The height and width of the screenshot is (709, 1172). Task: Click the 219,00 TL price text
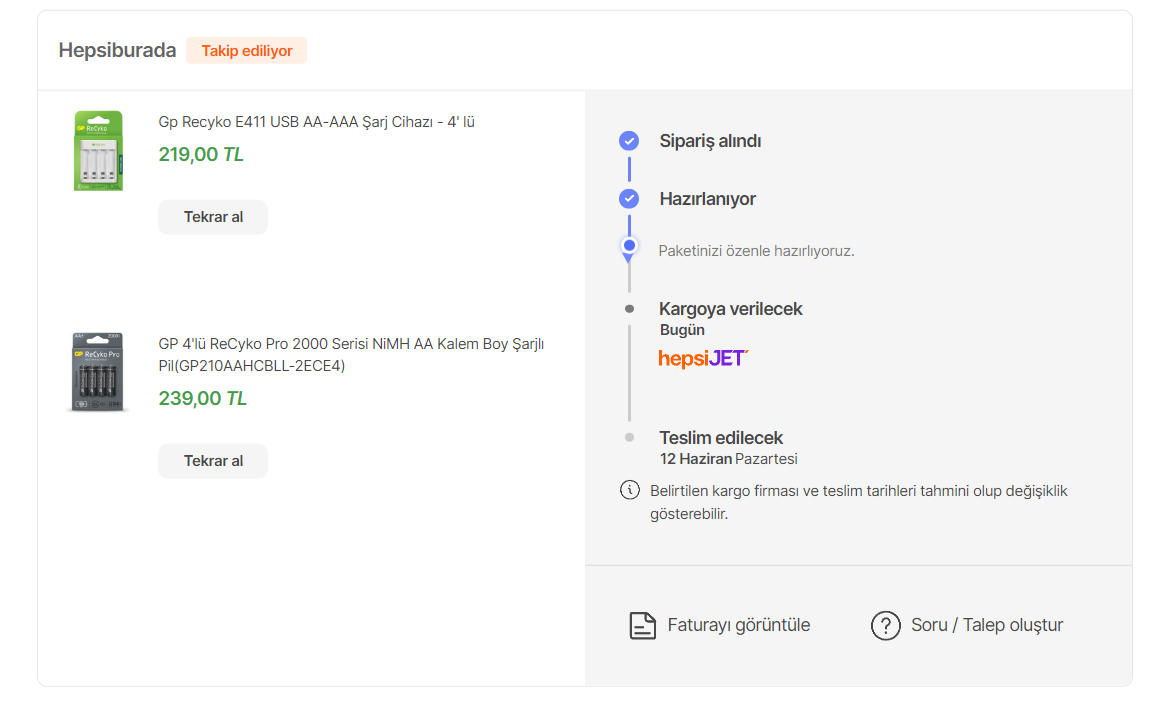click(201, 155)
